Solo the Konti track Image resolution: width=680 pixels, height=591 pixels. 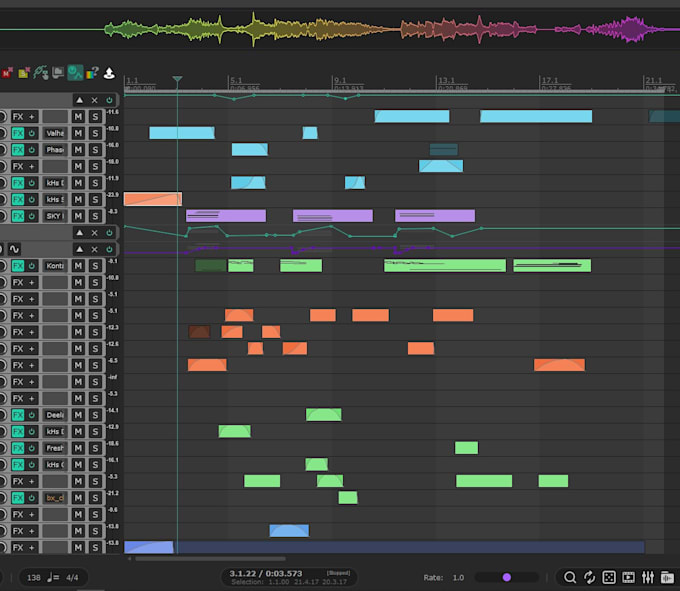click(x=95, y=266)
